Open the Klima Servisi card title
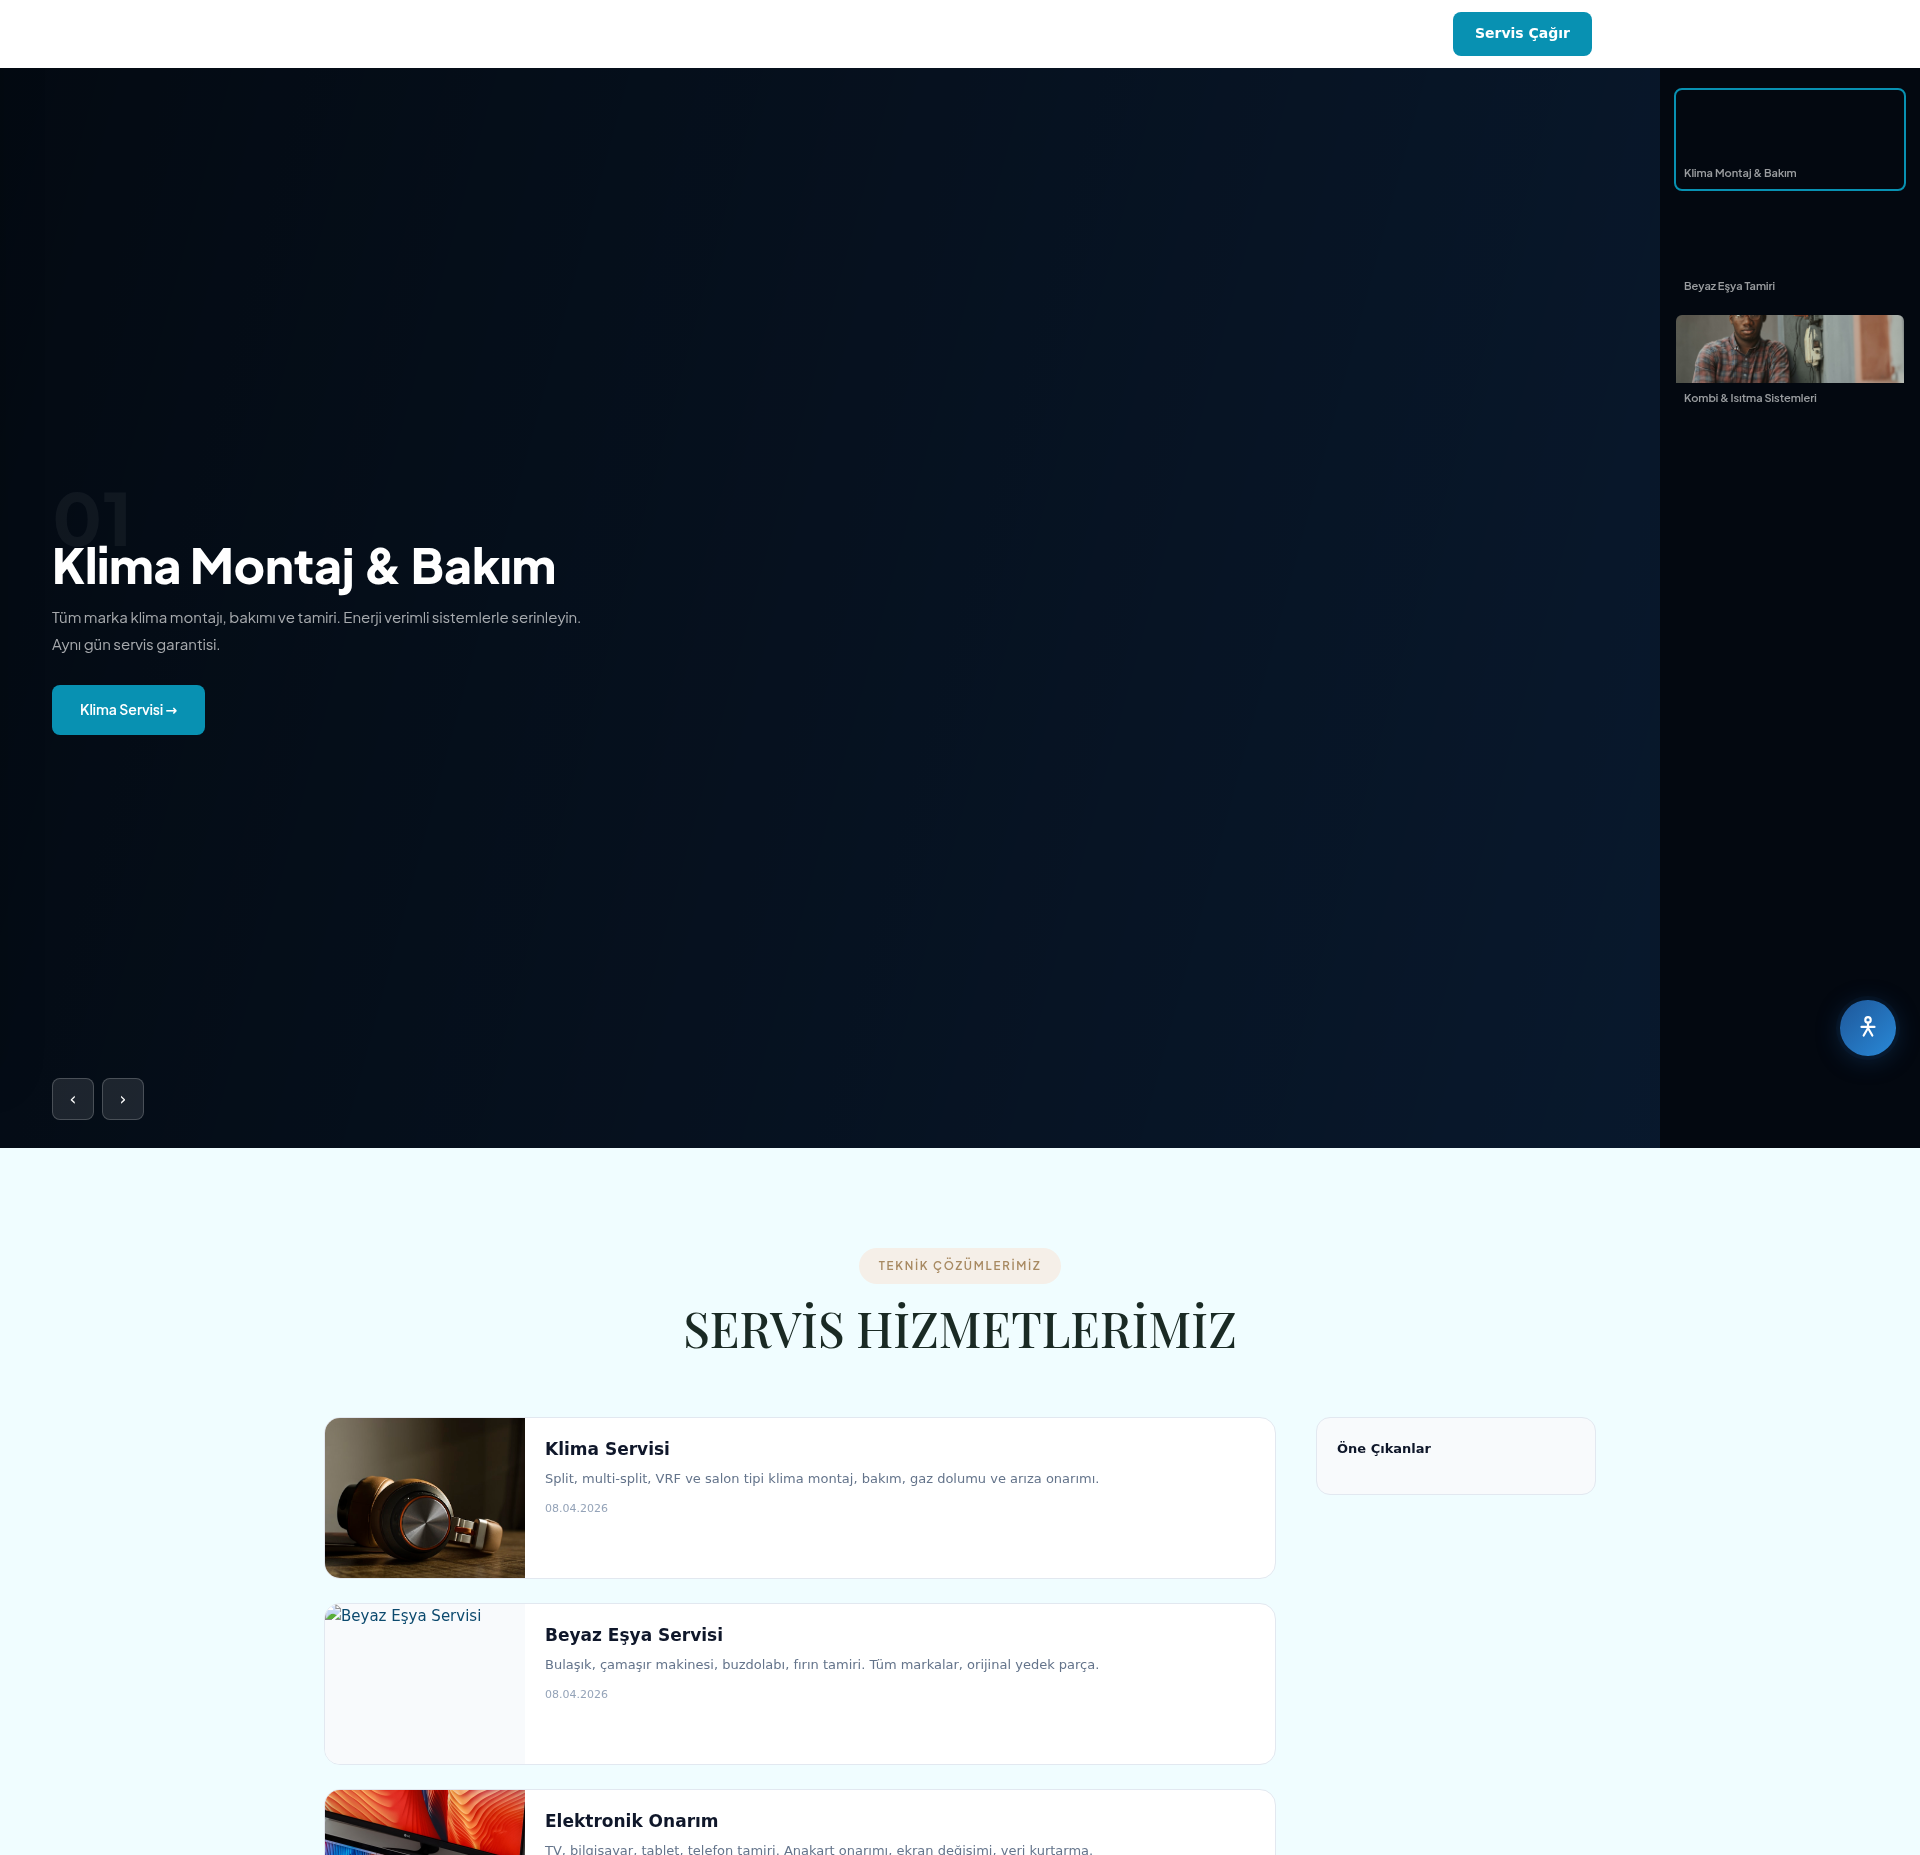This screenshot has width=1920, height=1855. click(607, 1449)
